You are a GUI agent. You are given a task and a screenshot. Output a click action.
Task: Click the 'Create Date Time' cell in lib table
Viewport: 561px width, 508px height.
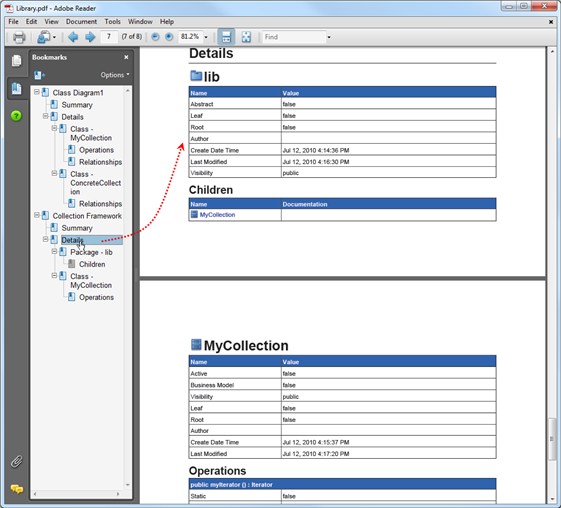[235, 150]
